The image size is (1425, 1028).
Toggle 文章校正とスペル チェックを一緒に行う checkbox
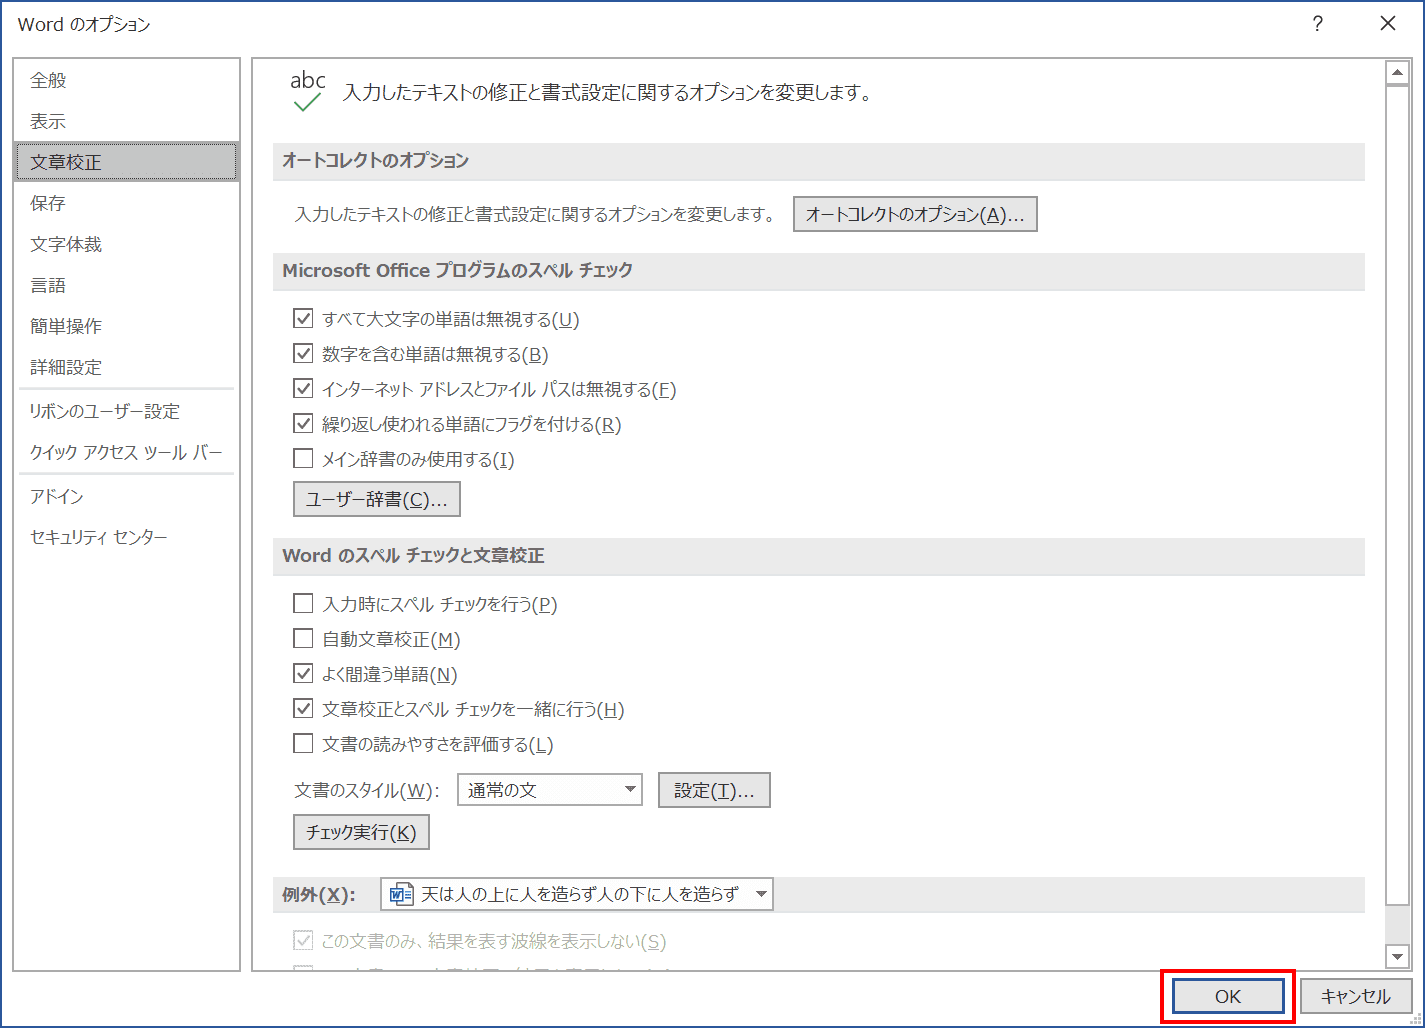(303, 709)
